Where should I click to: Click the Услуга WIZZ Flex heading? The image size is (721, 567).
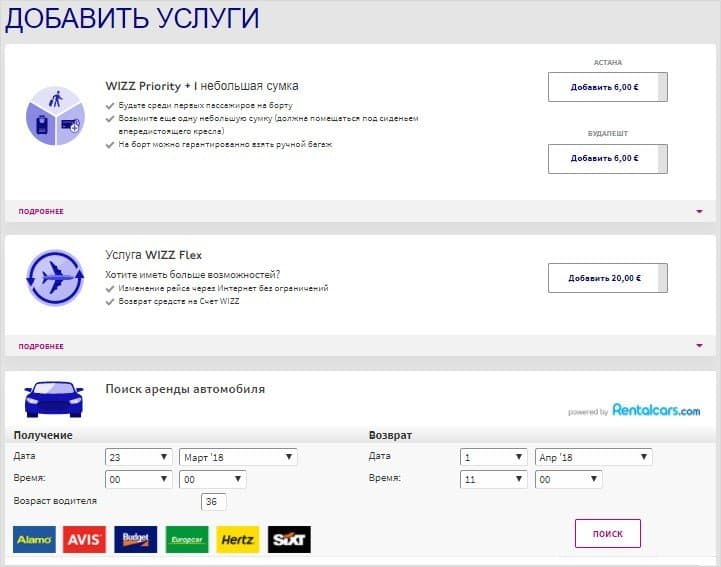[x=154, y=255]
